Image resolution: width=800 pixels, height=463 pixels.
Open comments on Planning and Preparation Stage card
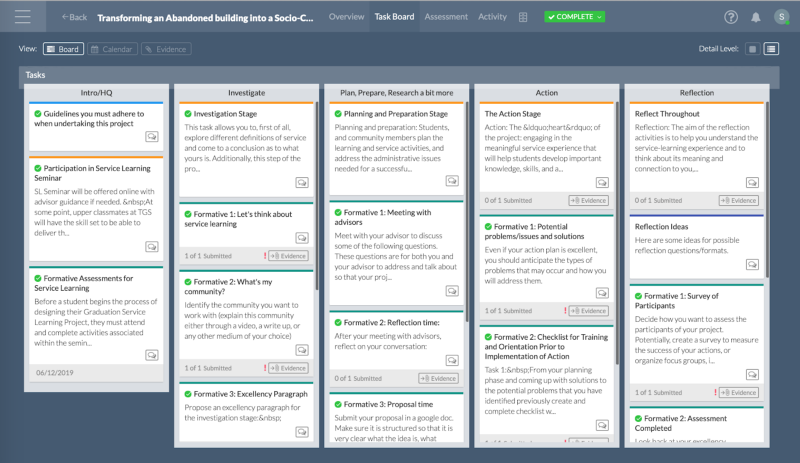[452, 183]
